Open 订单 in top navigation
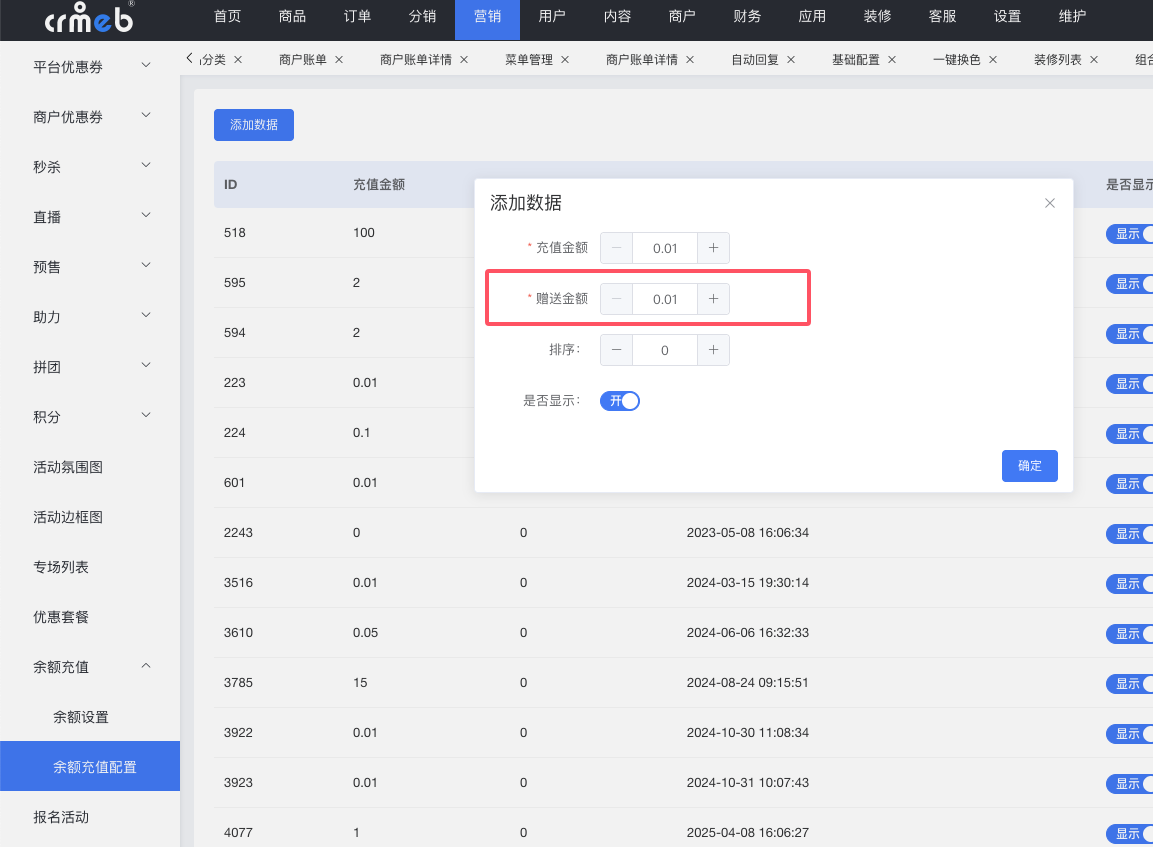This screenshot has height=847, width=1153. point(357,16)
